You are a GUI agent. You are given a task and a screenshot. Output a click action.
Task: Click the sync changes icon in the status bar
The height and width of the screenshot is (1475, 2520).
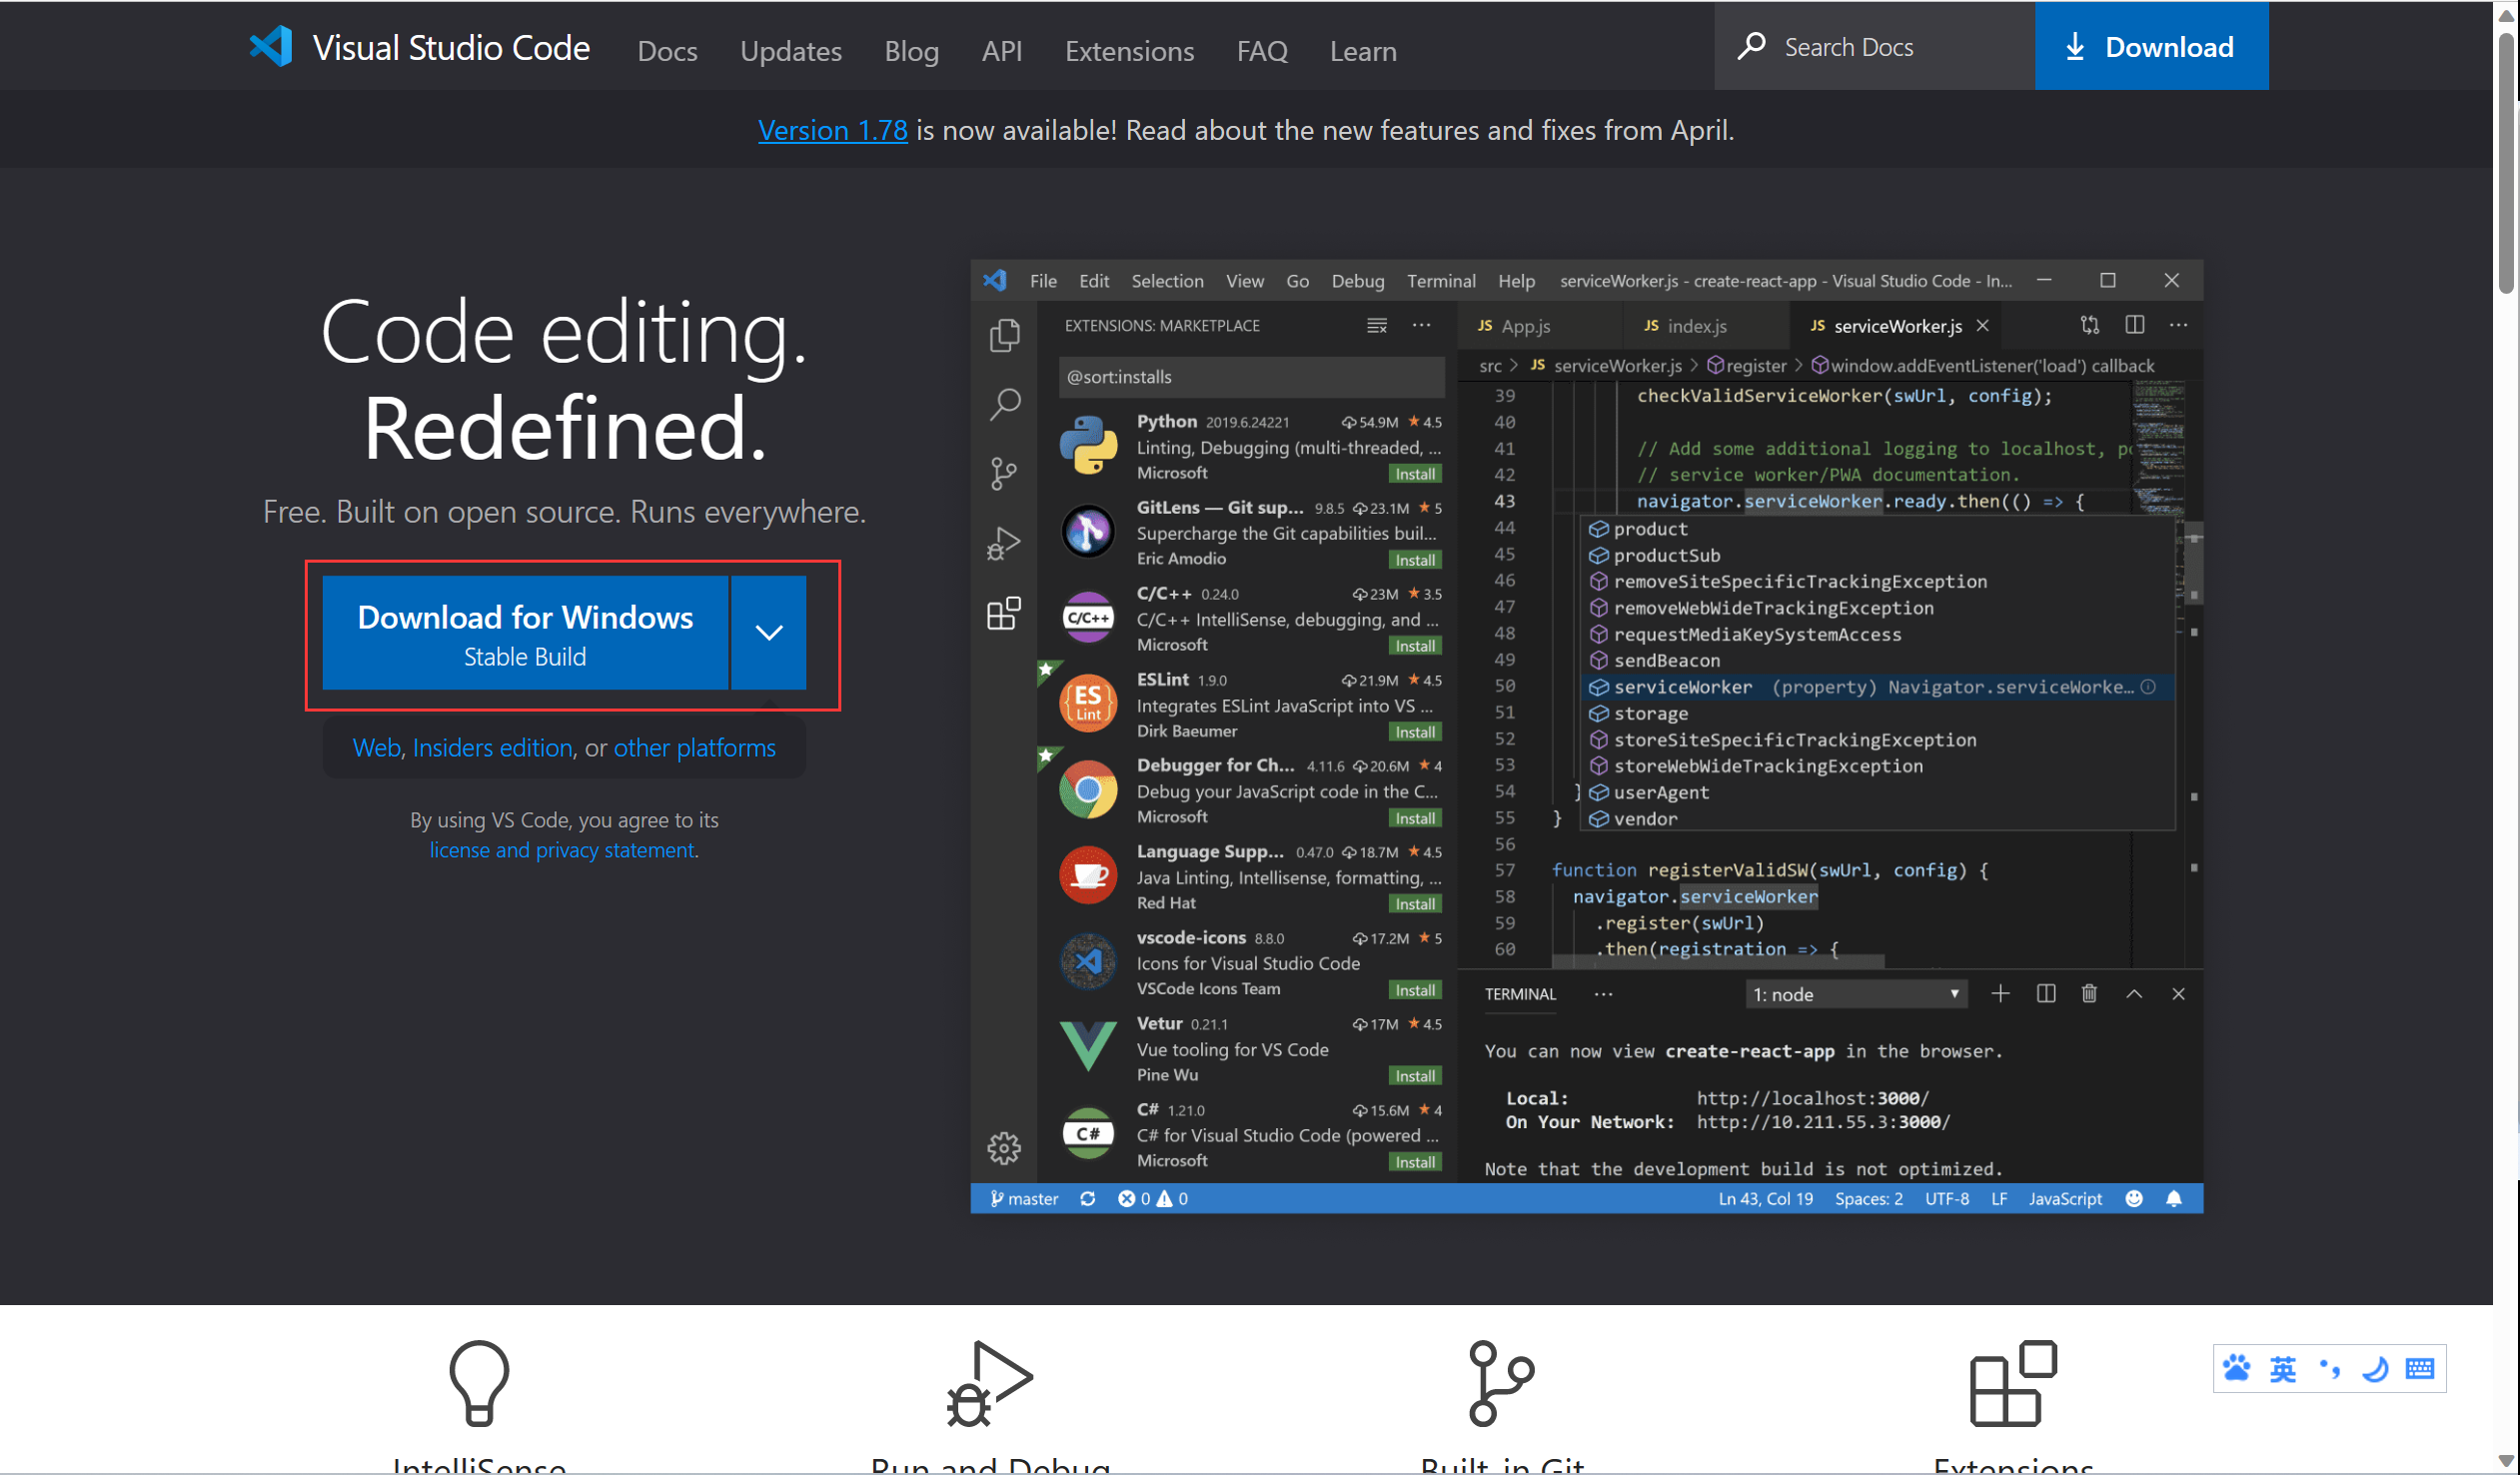point(1088,1198)
